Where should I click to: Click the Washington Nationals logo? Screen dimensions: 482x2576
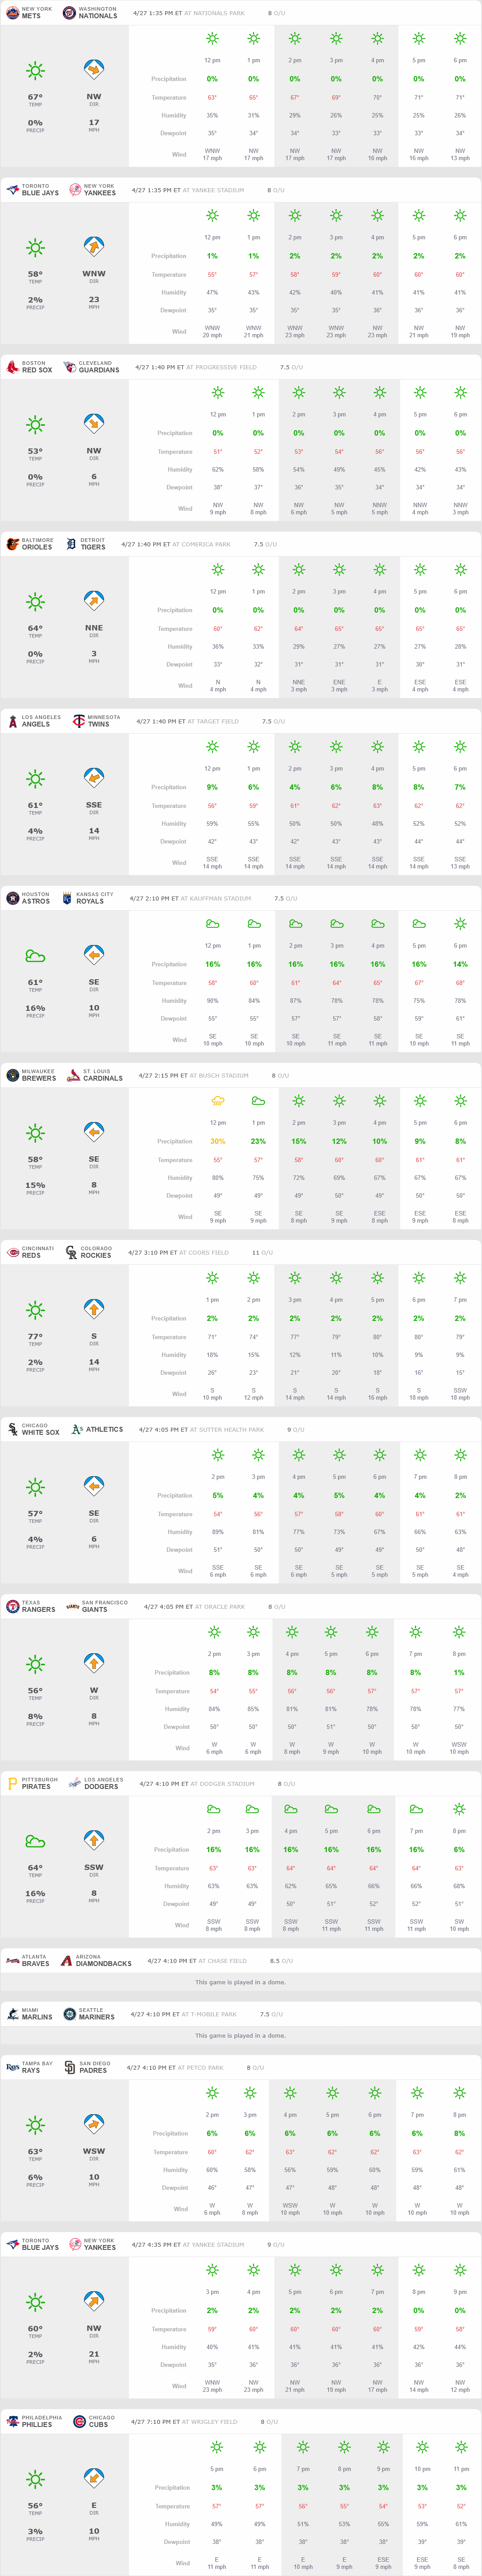coord(69,13)
